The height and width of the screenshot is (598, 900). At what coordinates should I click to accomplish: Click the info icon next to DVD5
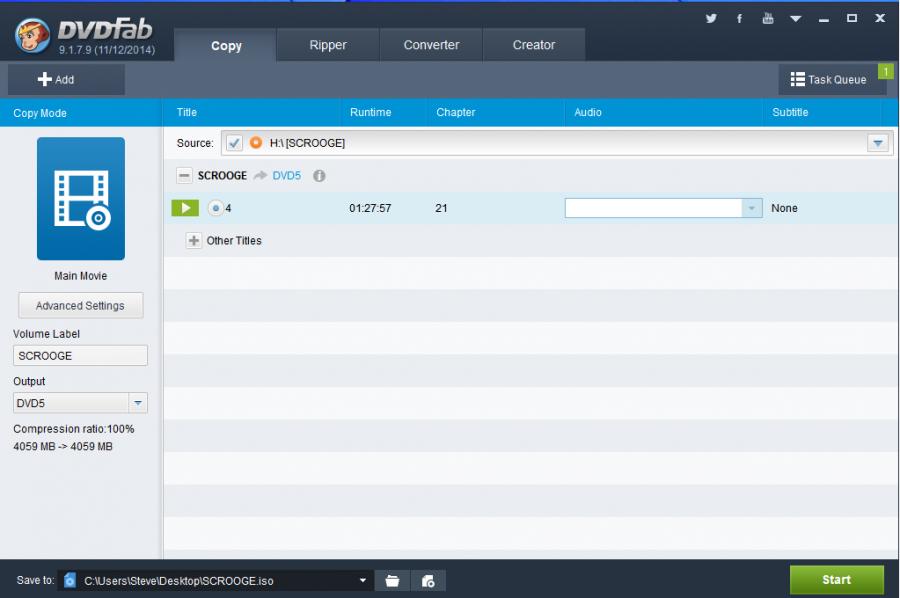[x=319, y=176]
